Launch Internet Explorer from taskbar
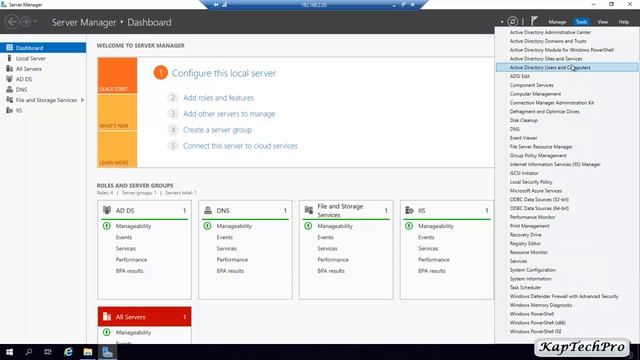 (68, 352)
